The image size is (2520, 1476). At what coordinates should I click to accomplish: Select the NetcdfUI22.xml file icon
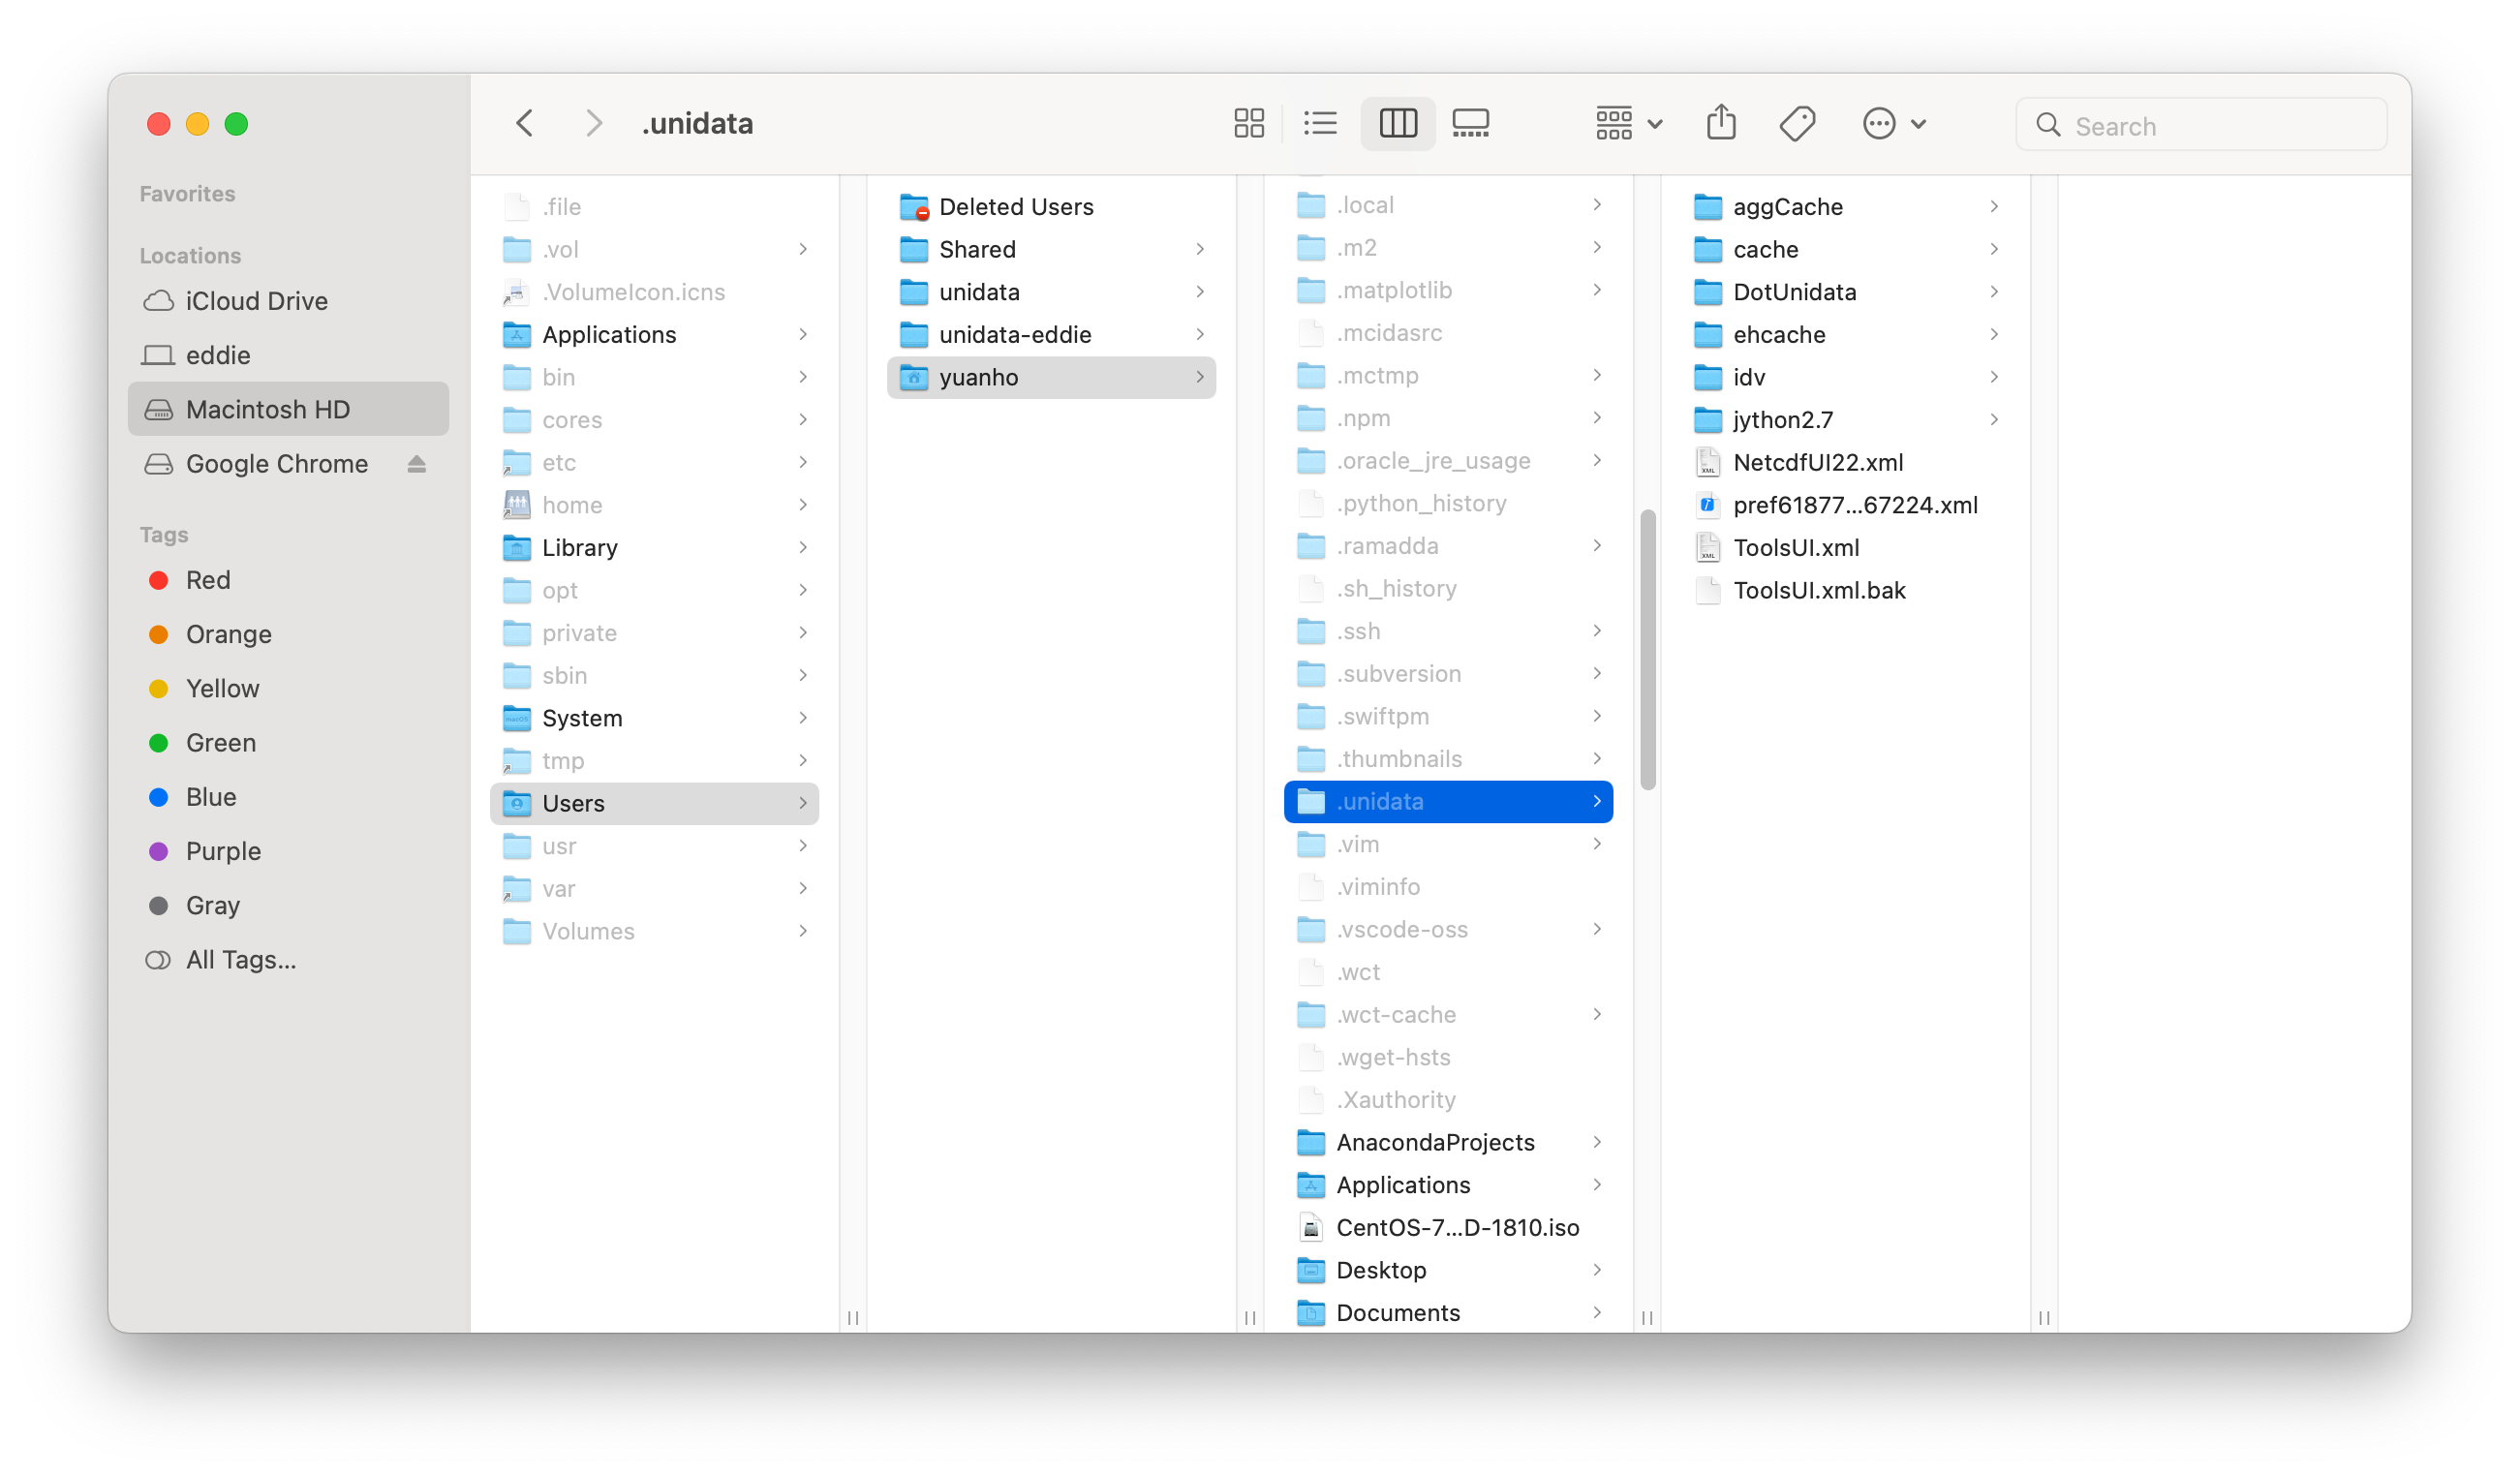[x=1708, y=462]
